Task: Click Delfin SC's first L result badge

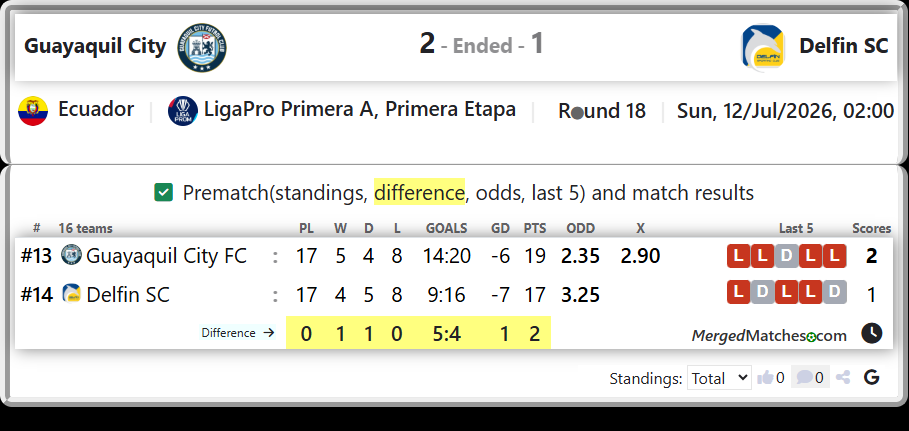Action: pyautogui.click(x=739, y=292)
